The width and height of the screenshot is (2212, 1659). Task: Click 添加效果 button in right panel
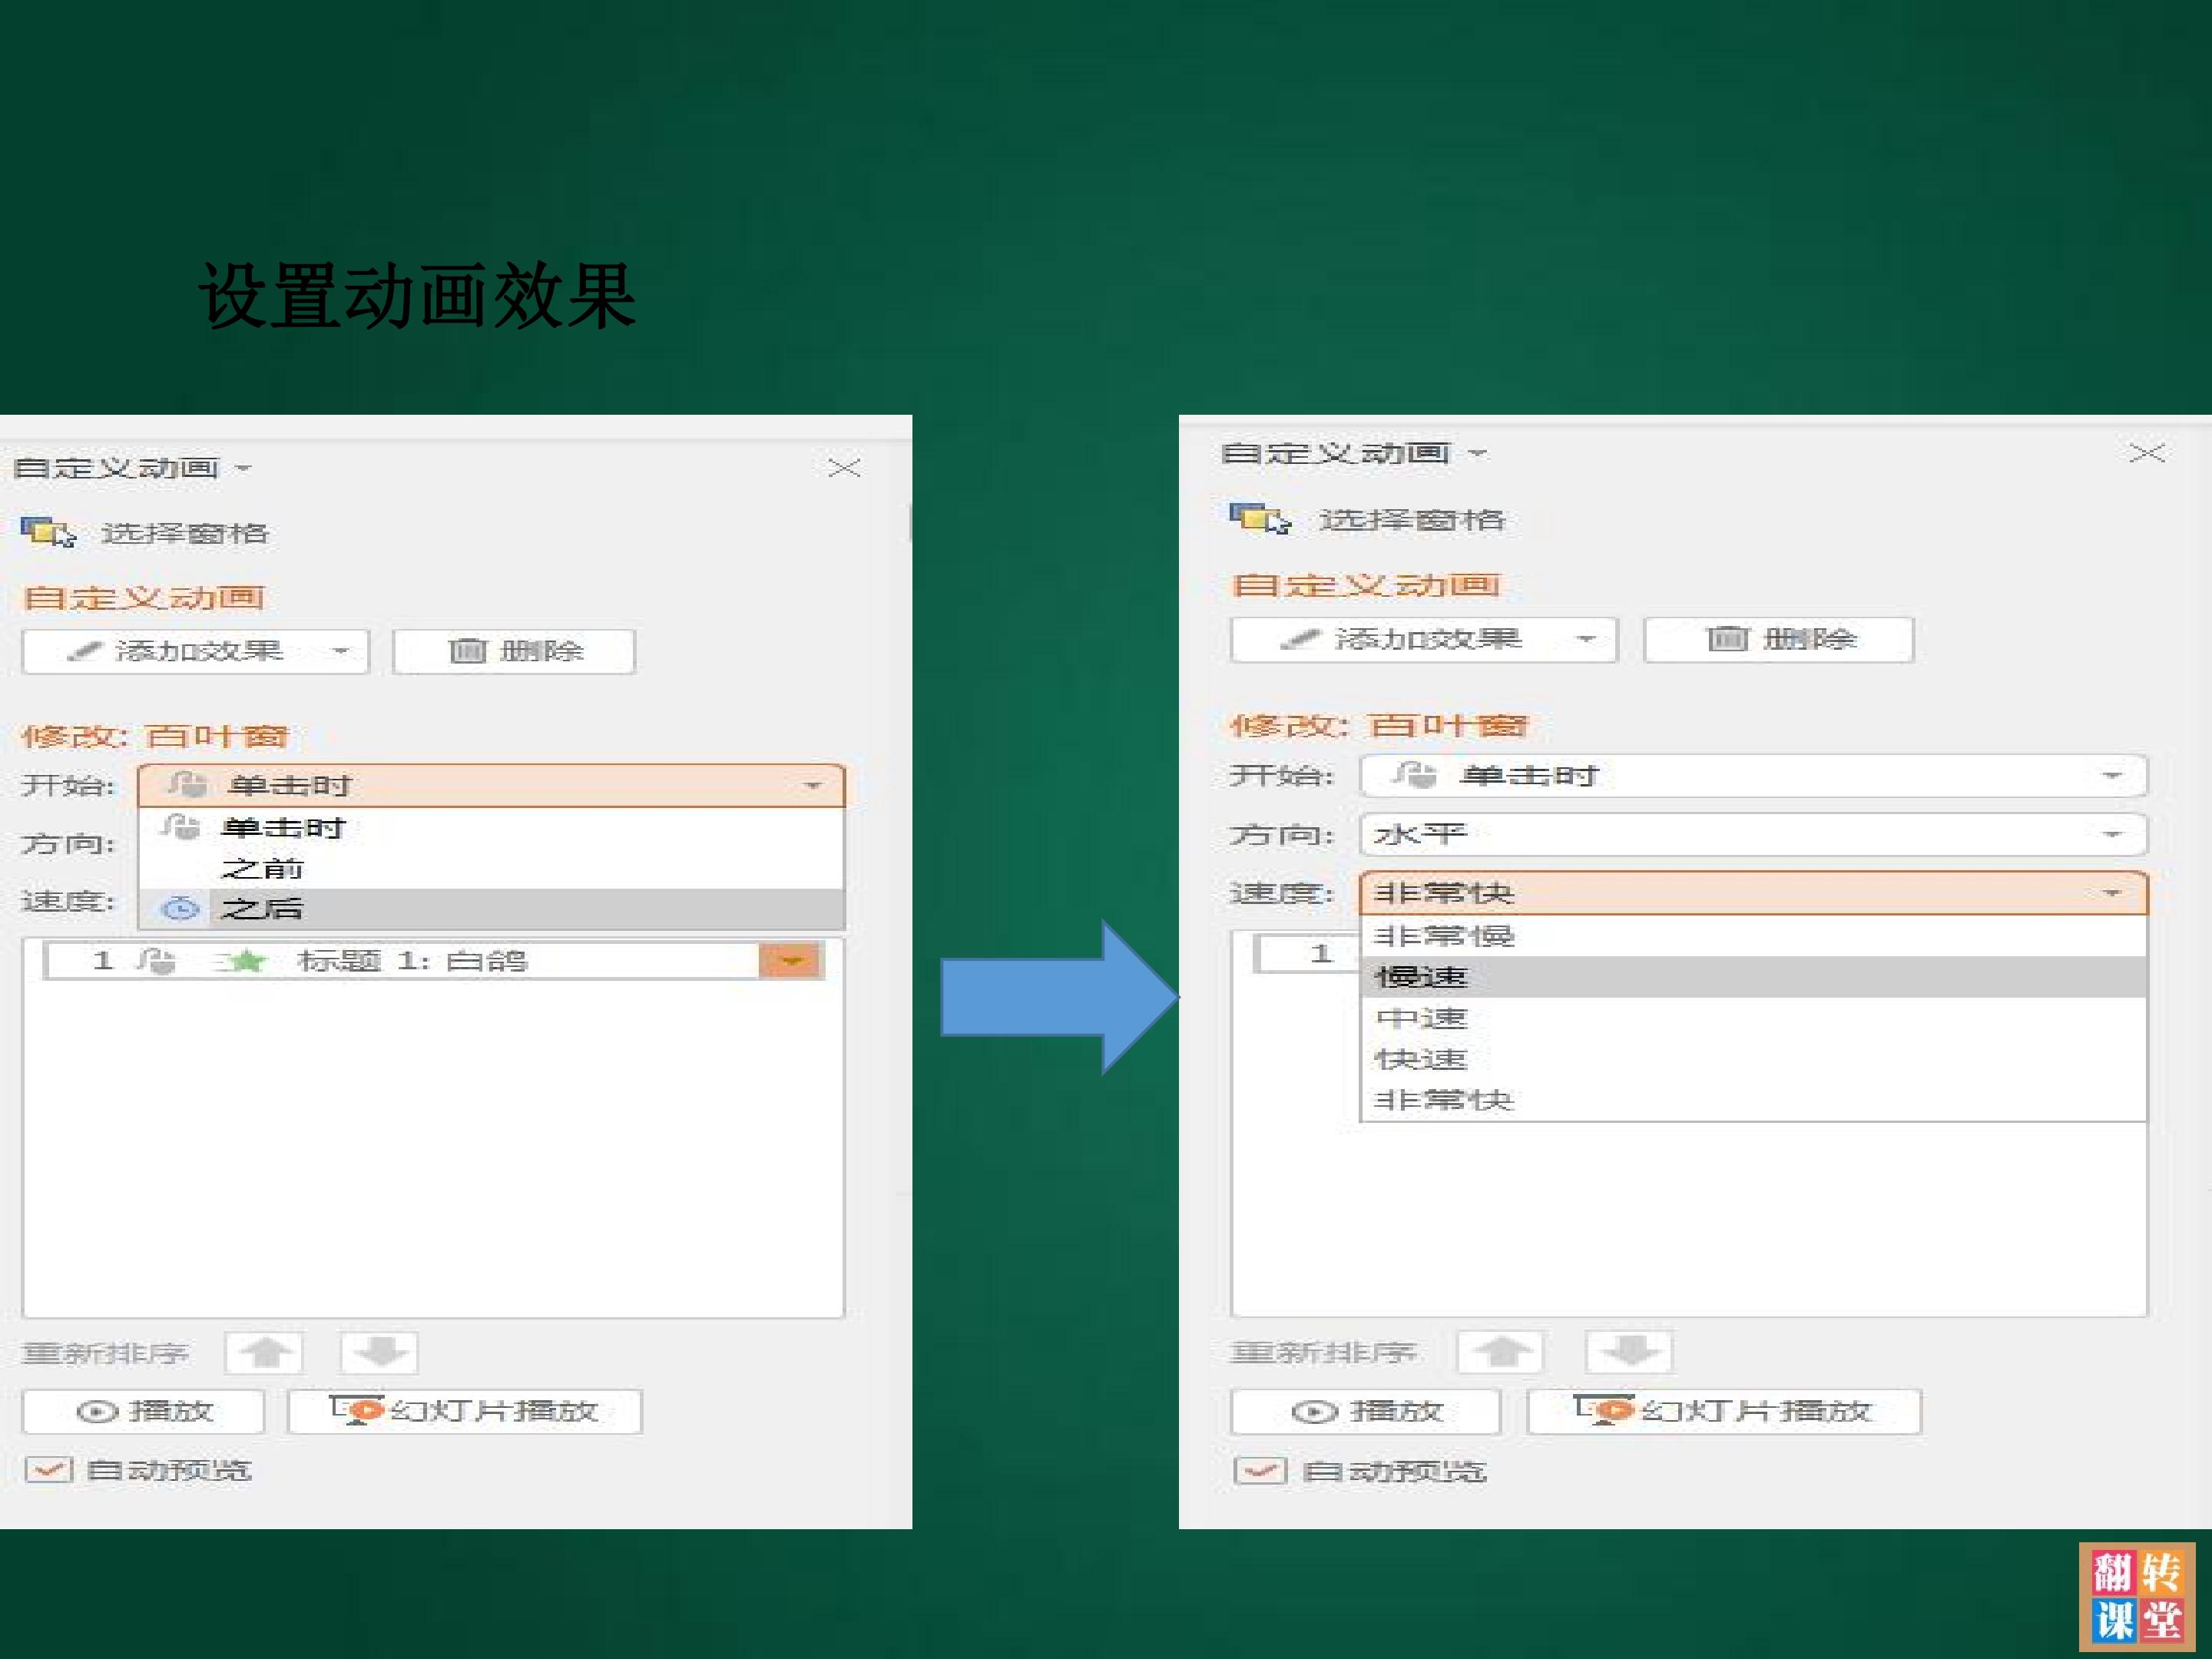pyautogui.click(x=1424, y=640)
